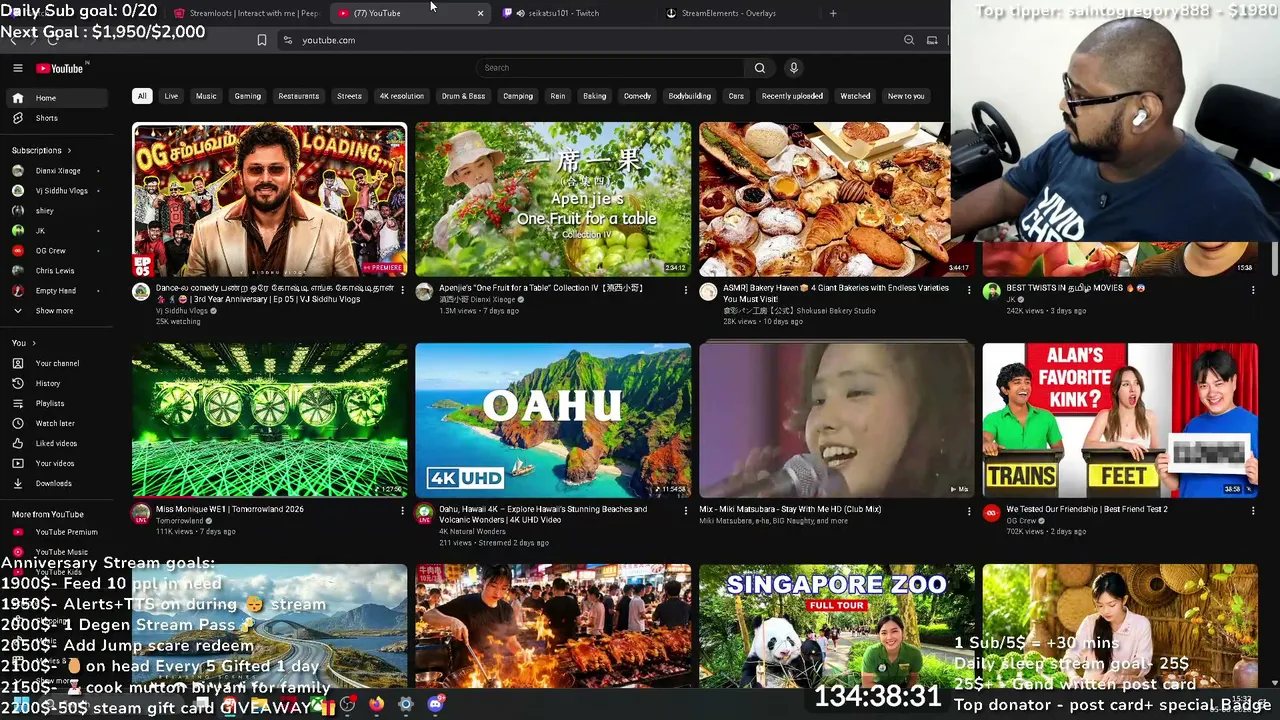The image size is (1280, 720).
Task: Close the YouTube browser tab
Action: coord(480,13)
